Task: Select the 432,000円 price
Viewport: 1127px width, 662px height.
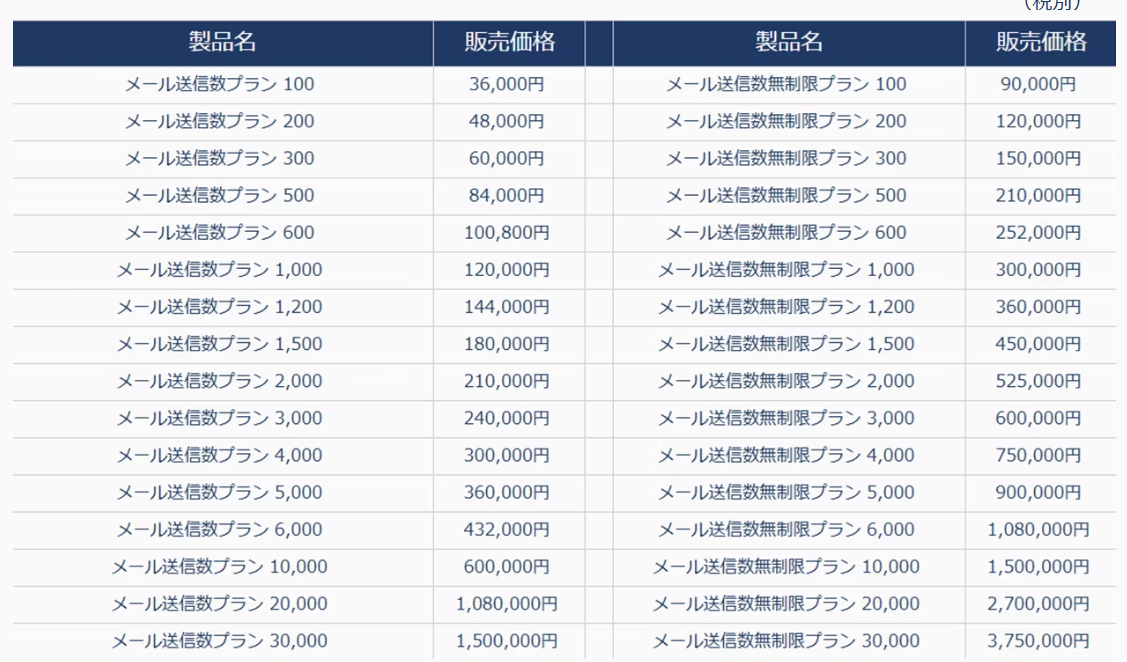Action: tap(506, 530)
